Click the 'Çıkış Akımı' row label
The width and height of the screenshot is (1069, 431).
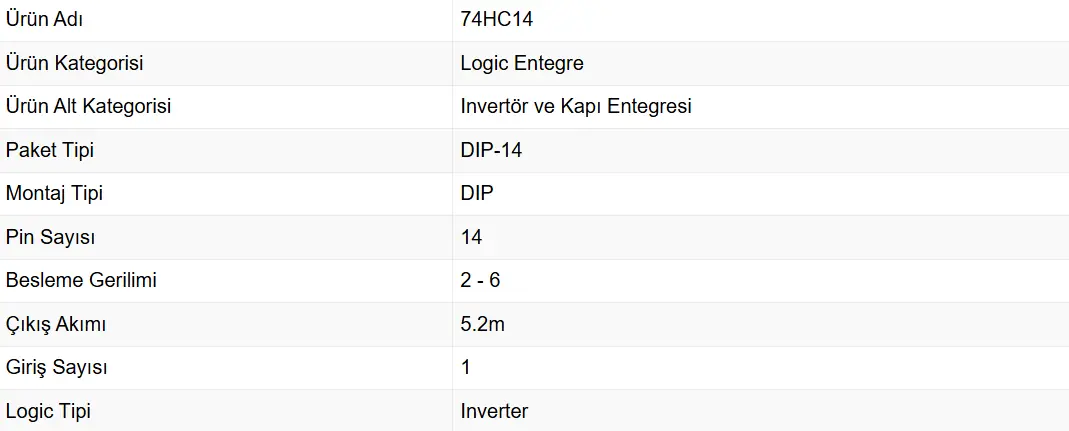coord(56,324)
